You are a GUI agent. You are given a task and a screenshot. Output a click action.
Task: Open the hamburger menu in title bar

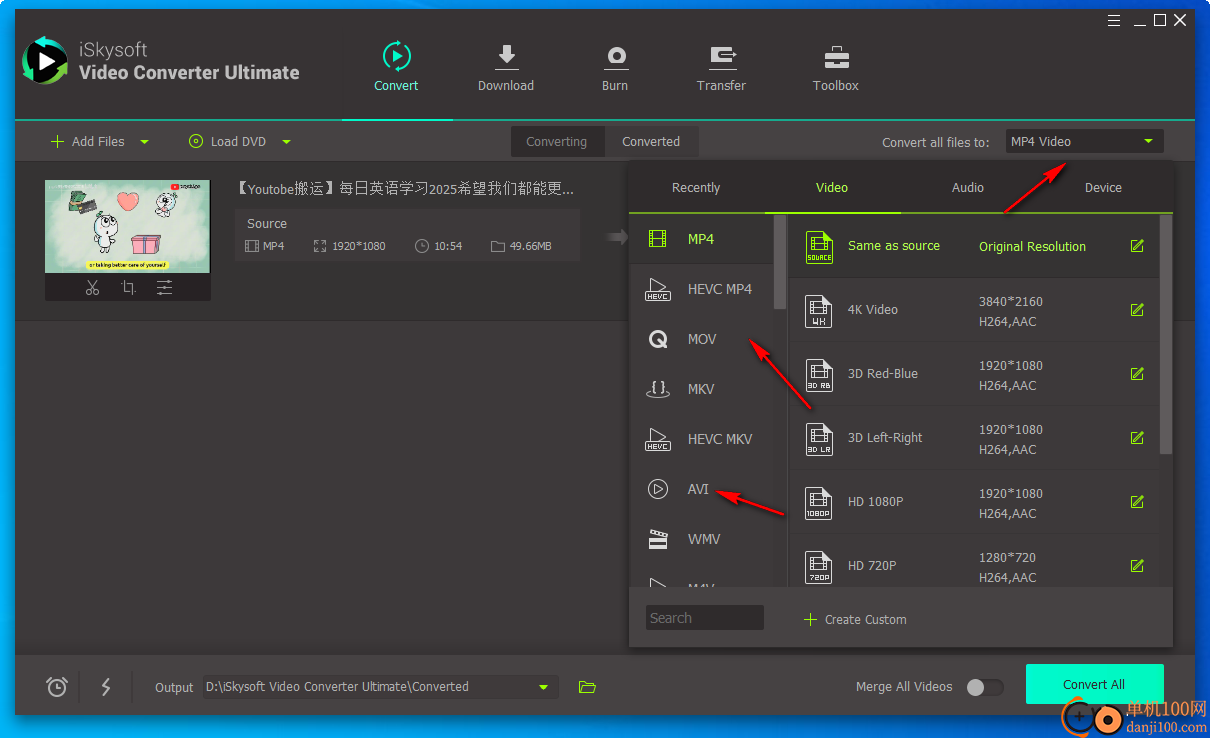coord(1115,20)
